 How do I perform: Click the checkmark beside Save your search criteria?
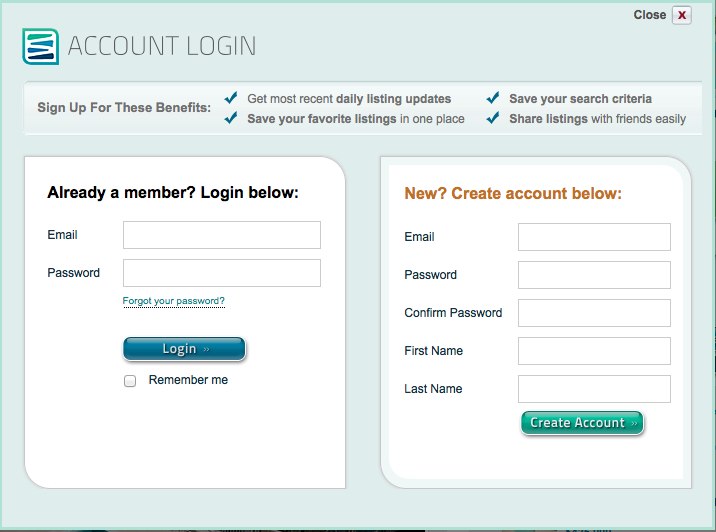tap(493, 98)
